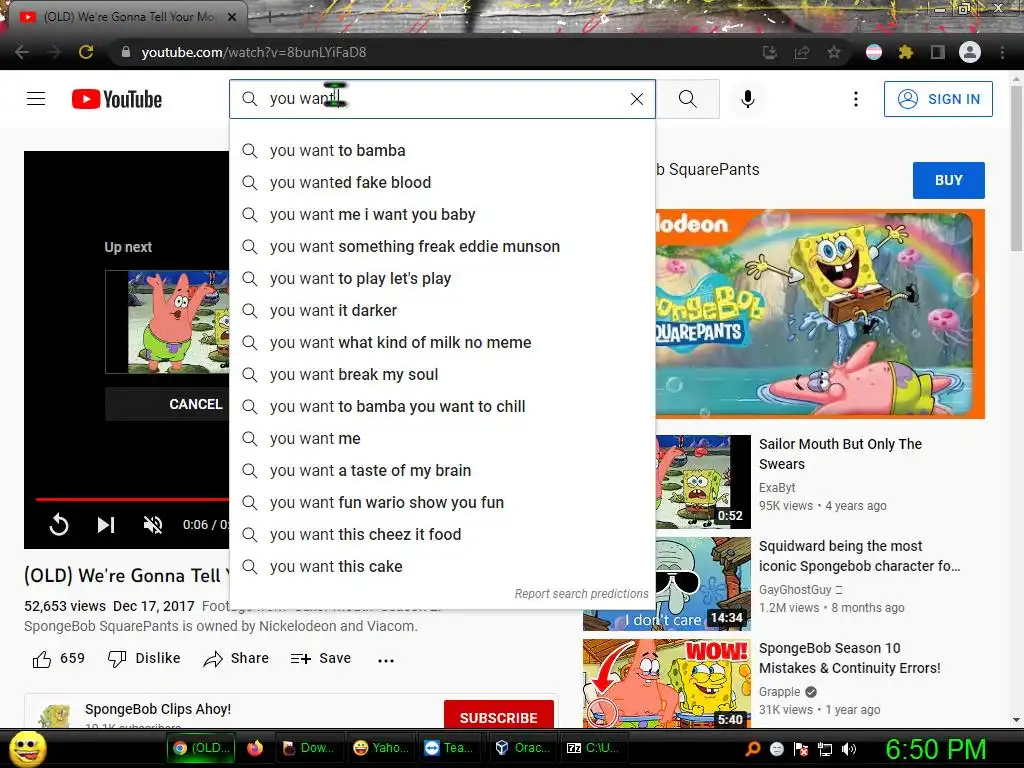Replay the video with the replay icon

[59, 524]
